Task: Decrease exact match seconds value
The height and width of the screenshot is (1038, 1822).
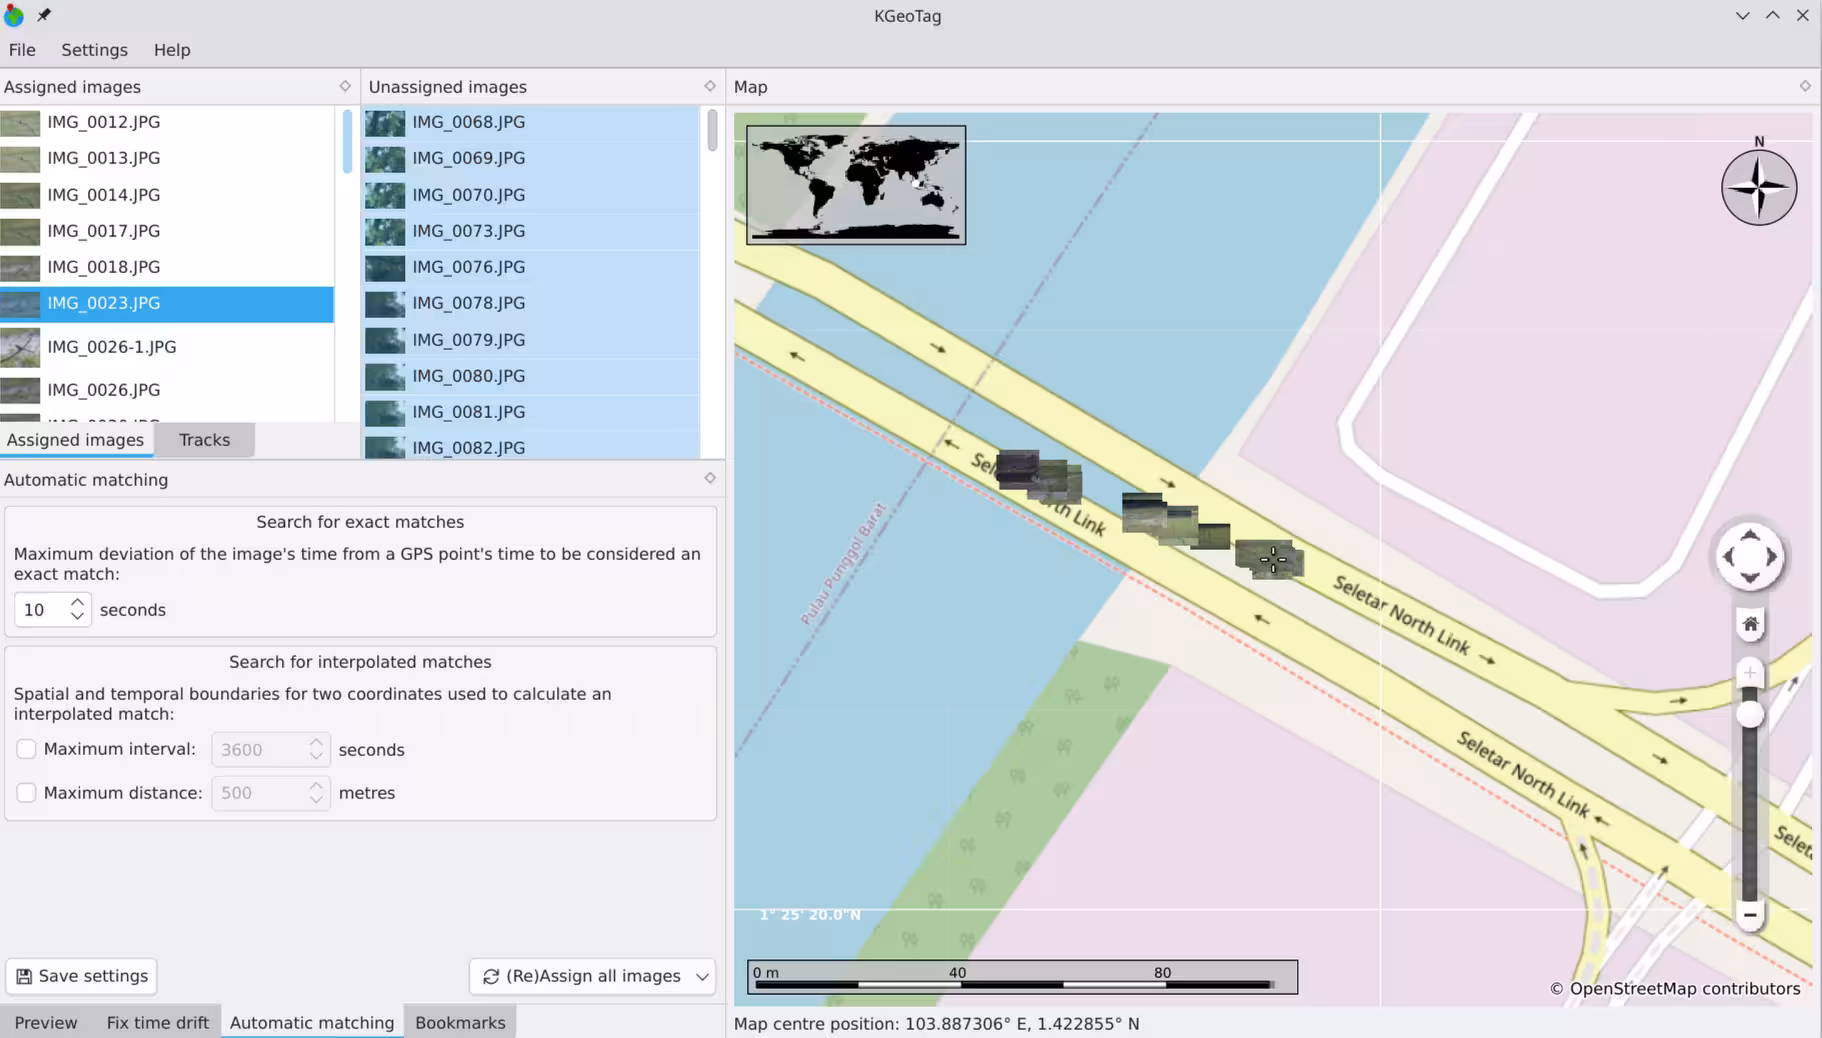Action: (x=77, y=616)
